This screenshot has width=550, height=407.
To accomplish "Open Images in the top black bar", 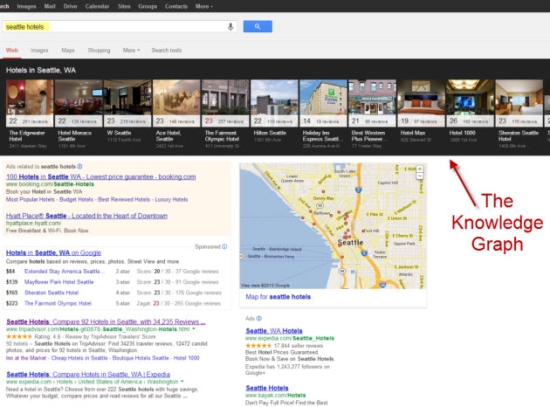I will pos(27,6).
